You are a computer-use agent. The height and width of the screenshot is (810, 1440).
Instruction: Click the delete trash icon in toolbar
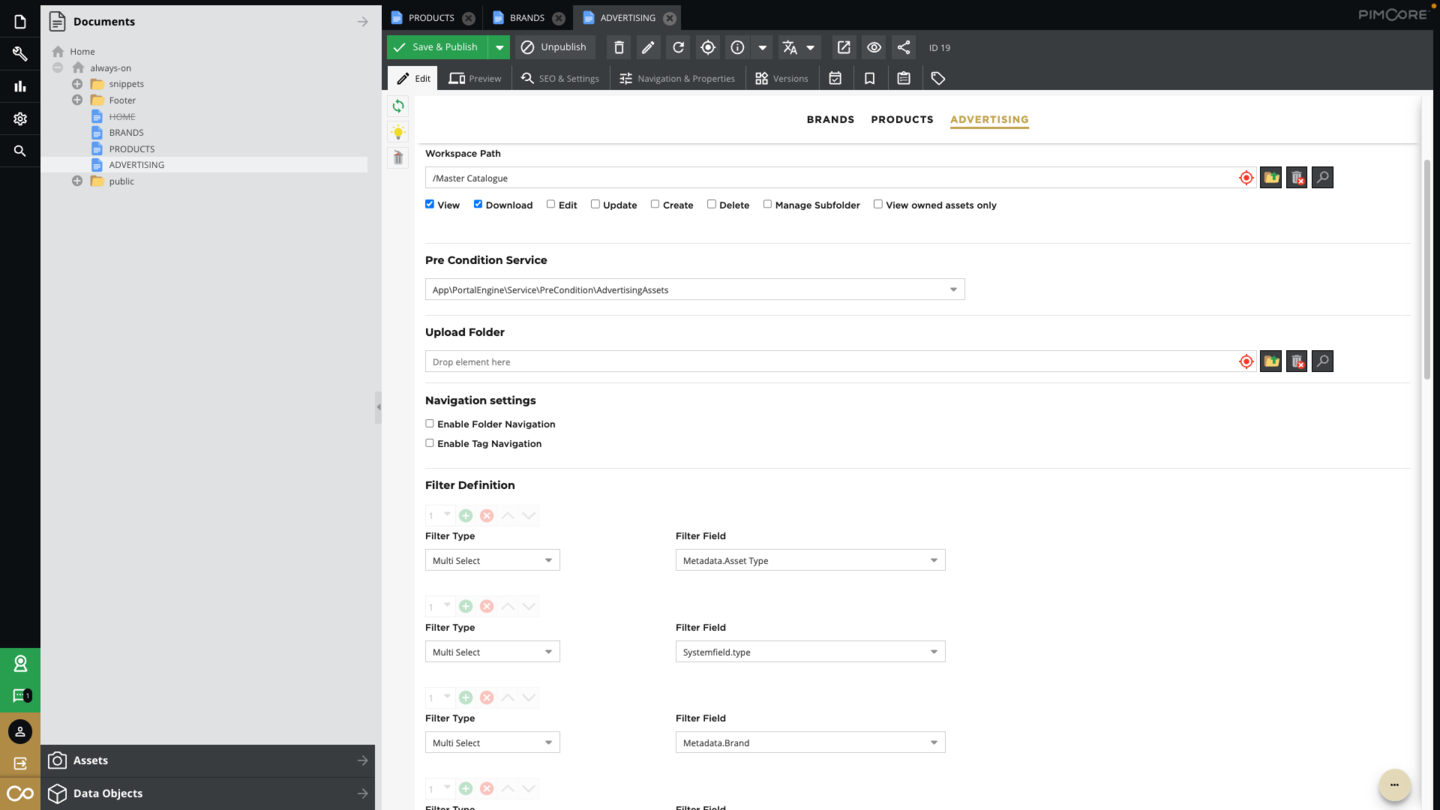click(x=619, y=47)
